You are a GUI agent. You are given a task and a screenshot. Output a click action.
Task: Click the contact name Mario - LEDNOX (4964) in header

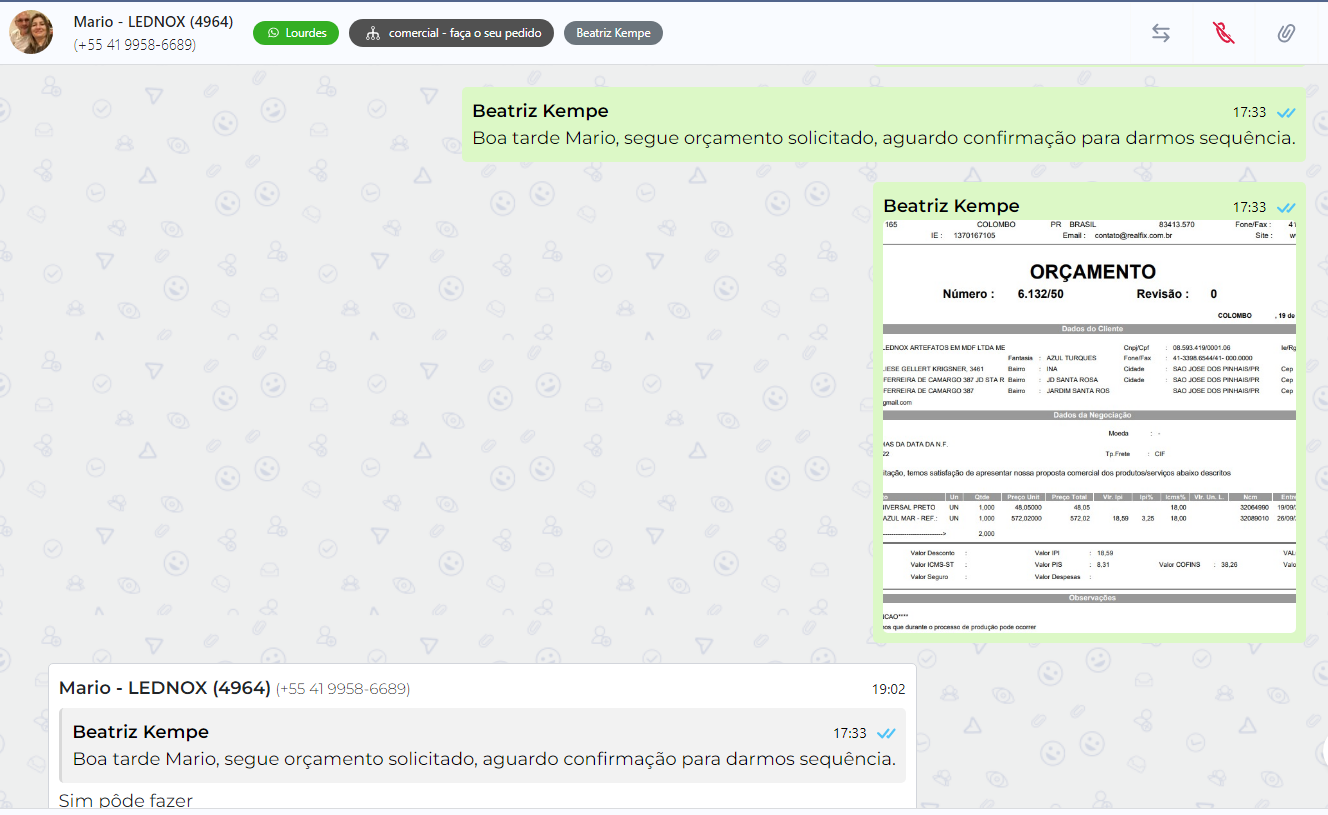pyautogui.click(x=153, y=22)
